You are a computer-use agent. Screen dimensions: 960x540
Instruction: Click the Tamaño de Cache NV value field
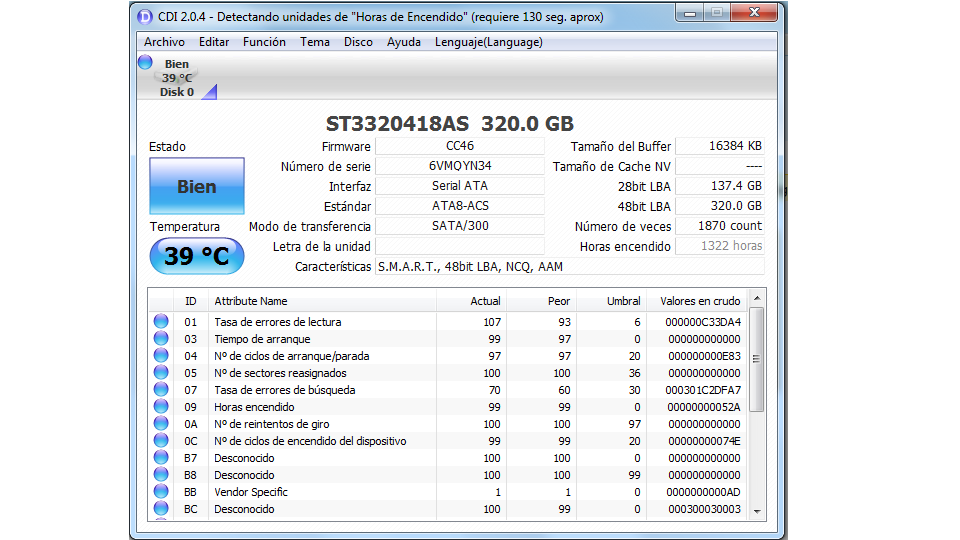point(719,166)
